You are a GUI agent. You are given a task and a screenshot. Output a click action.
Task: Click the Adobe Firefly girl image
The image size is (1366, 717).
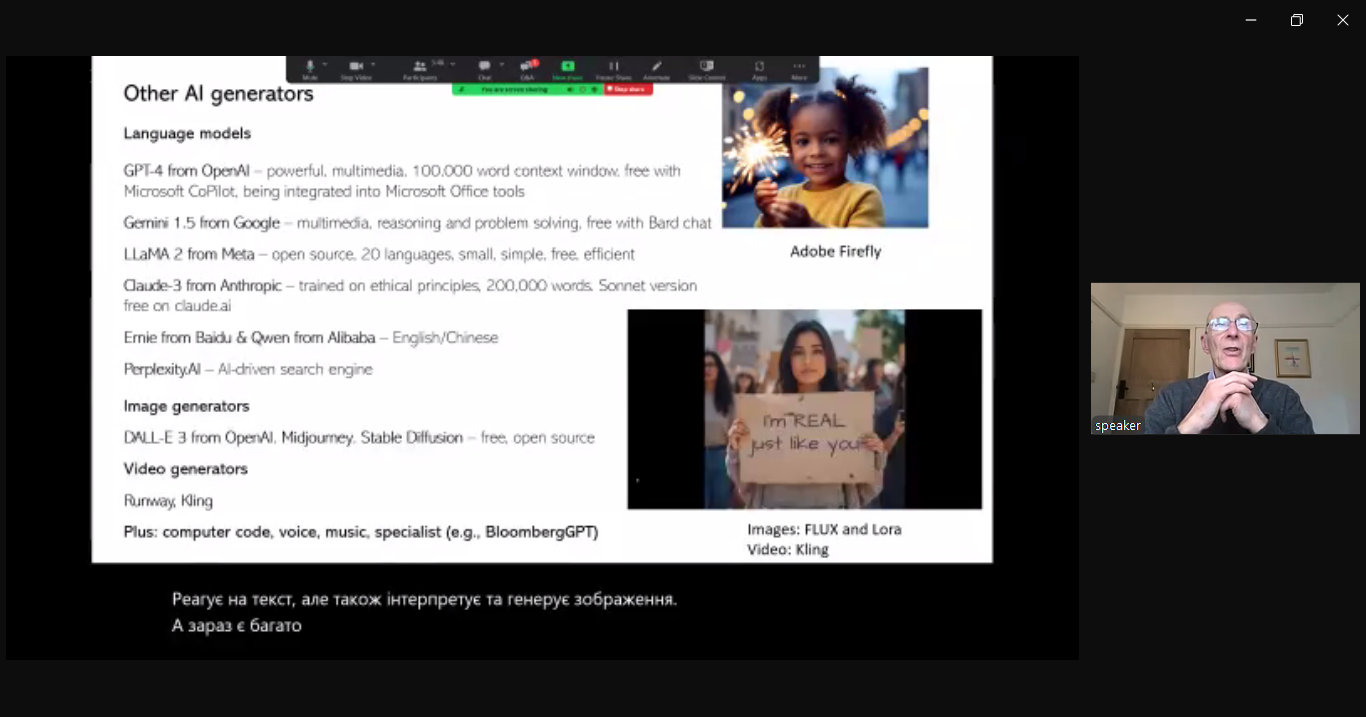pyautogui.click(x=825, y=148)
